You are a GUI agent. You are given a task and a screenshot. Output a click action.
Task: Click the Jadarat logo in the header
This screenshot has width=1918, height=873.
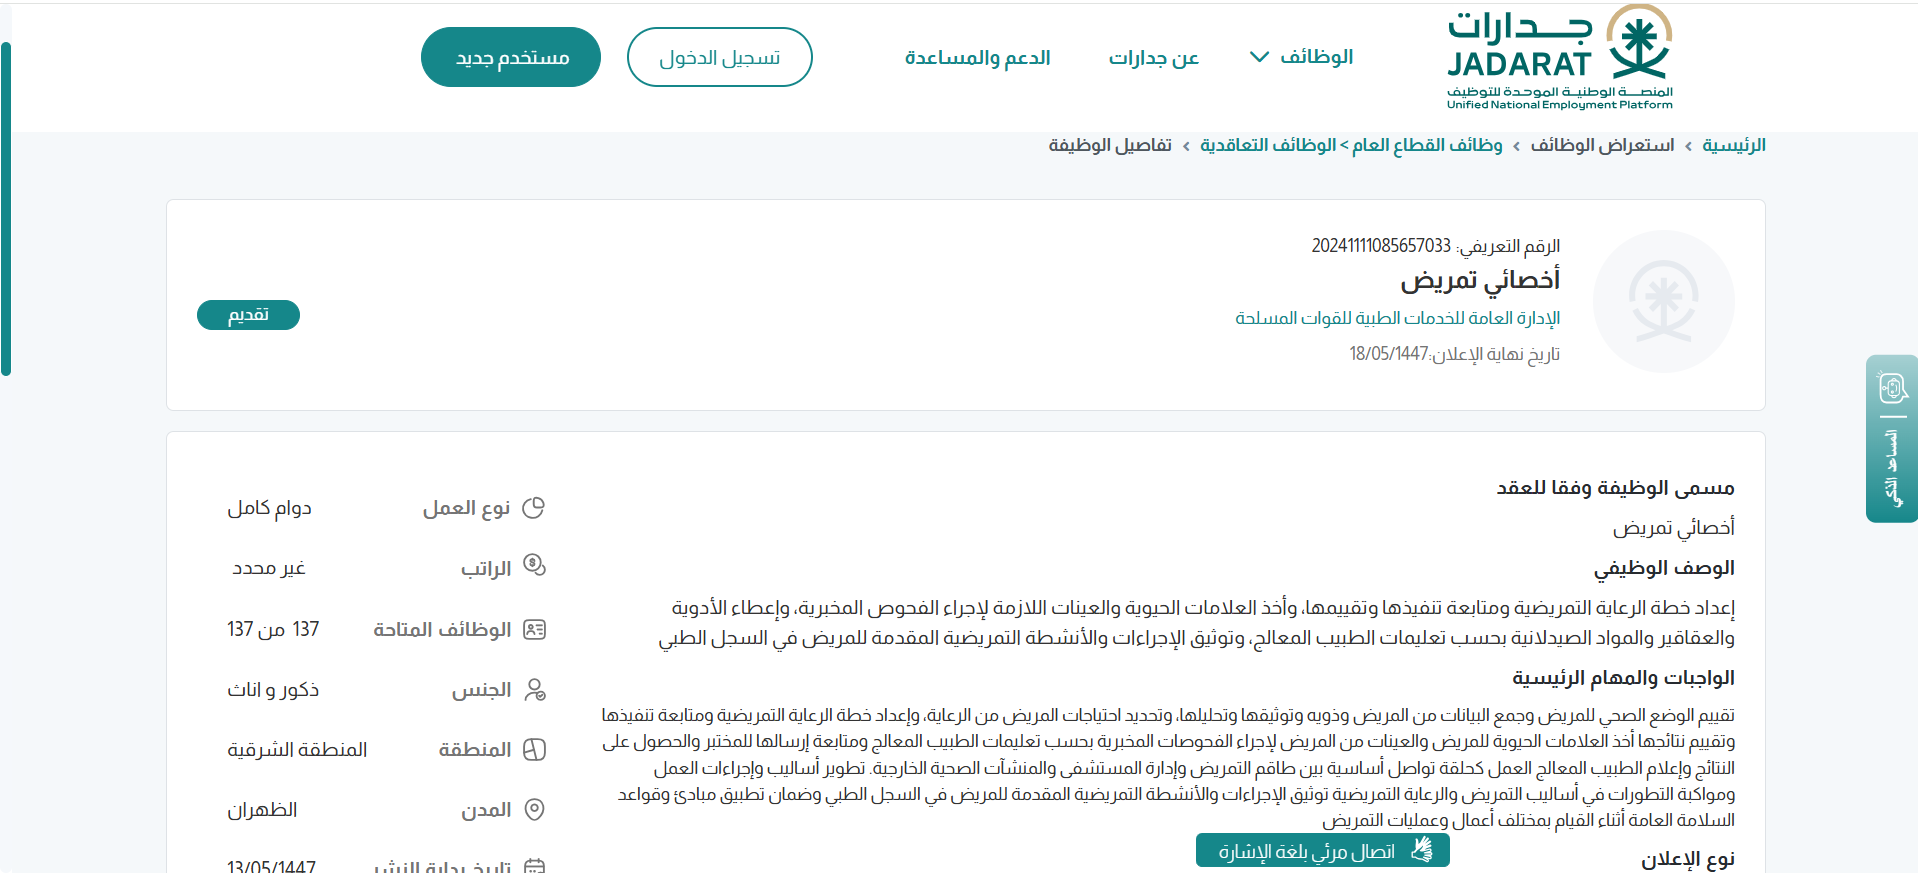tap(1559, 58)
